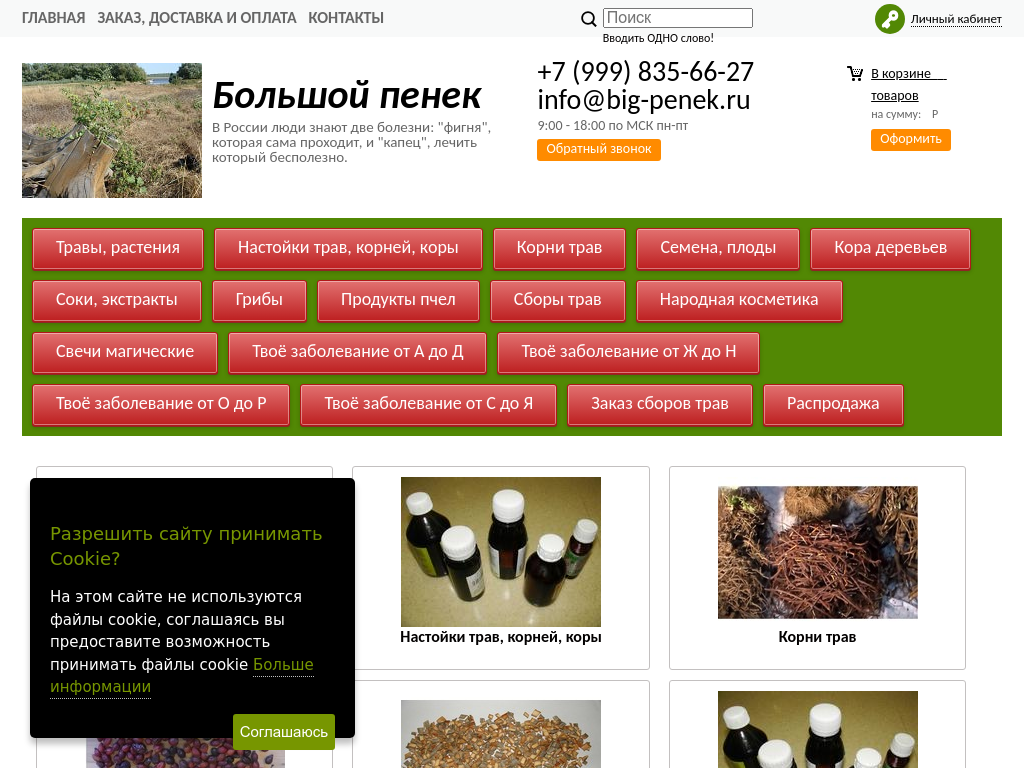Click the shopping cart icon
This screenshot has height=768, width=1024.
coord(855,73)
